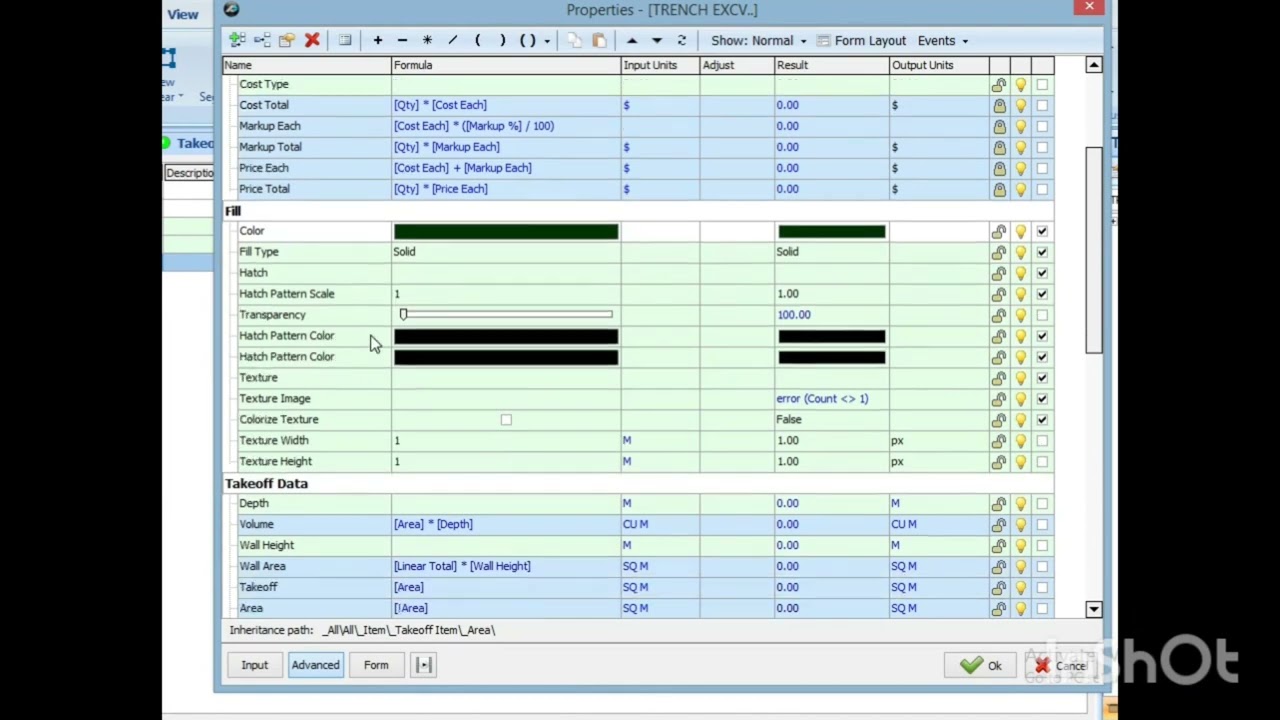Open the Show: Normal dropdown
1280x720 pixels.
[759, 41]
